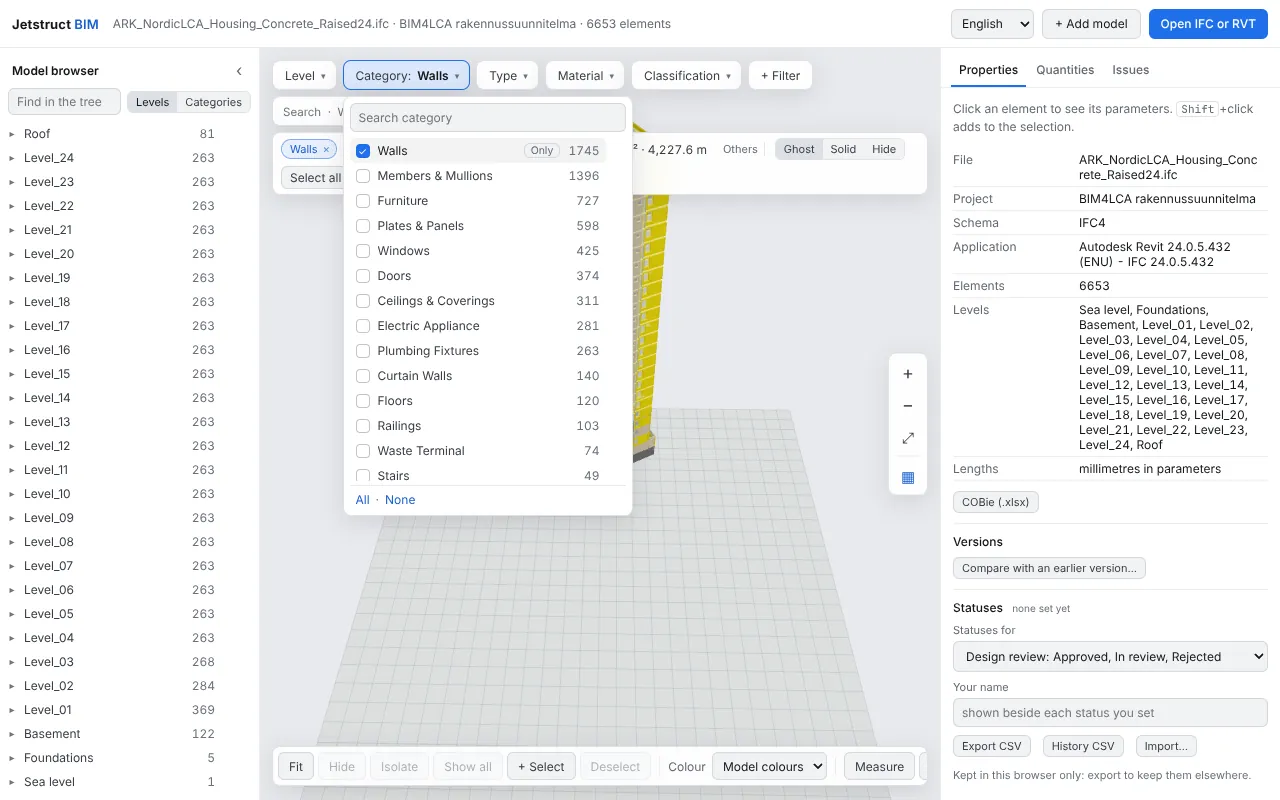1280x800 pixels.
Task: Check the Members & Mullions category
Action: [363, 176]
